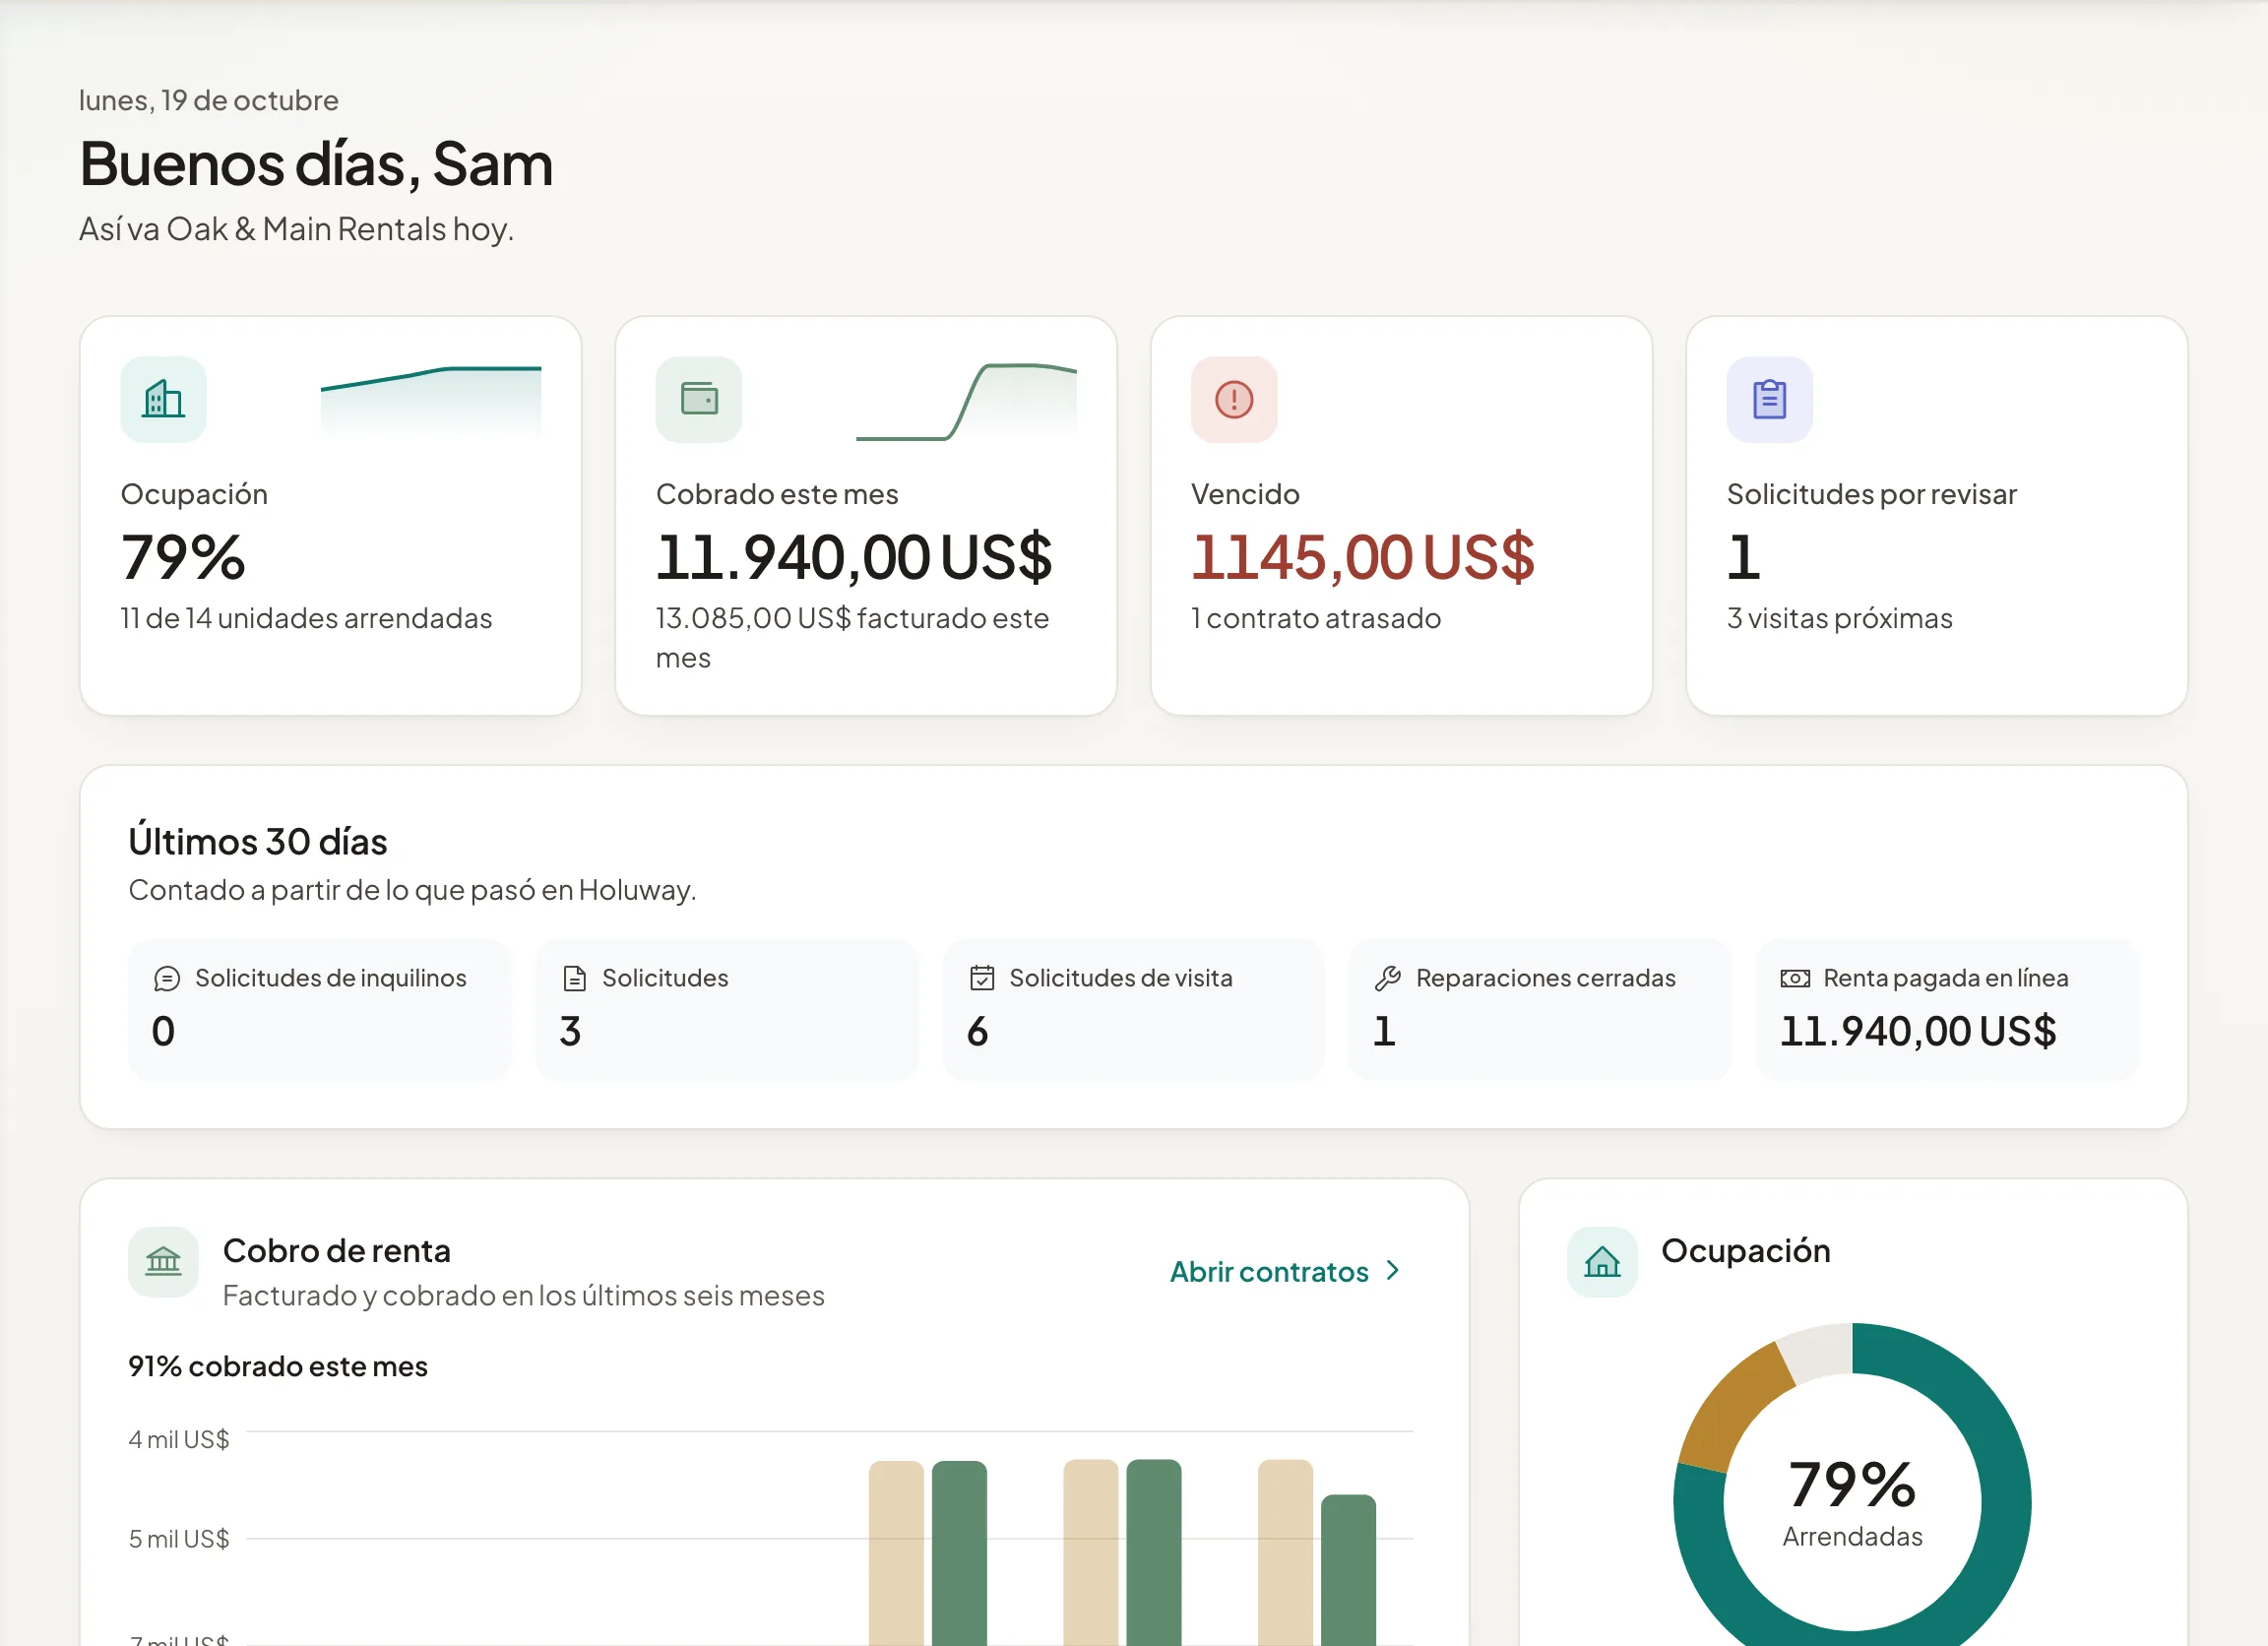This screenshot has width=2268, height=1646.
Task: Click the "4 mil US$" axis label
Action: click(x=179, y=1439)
